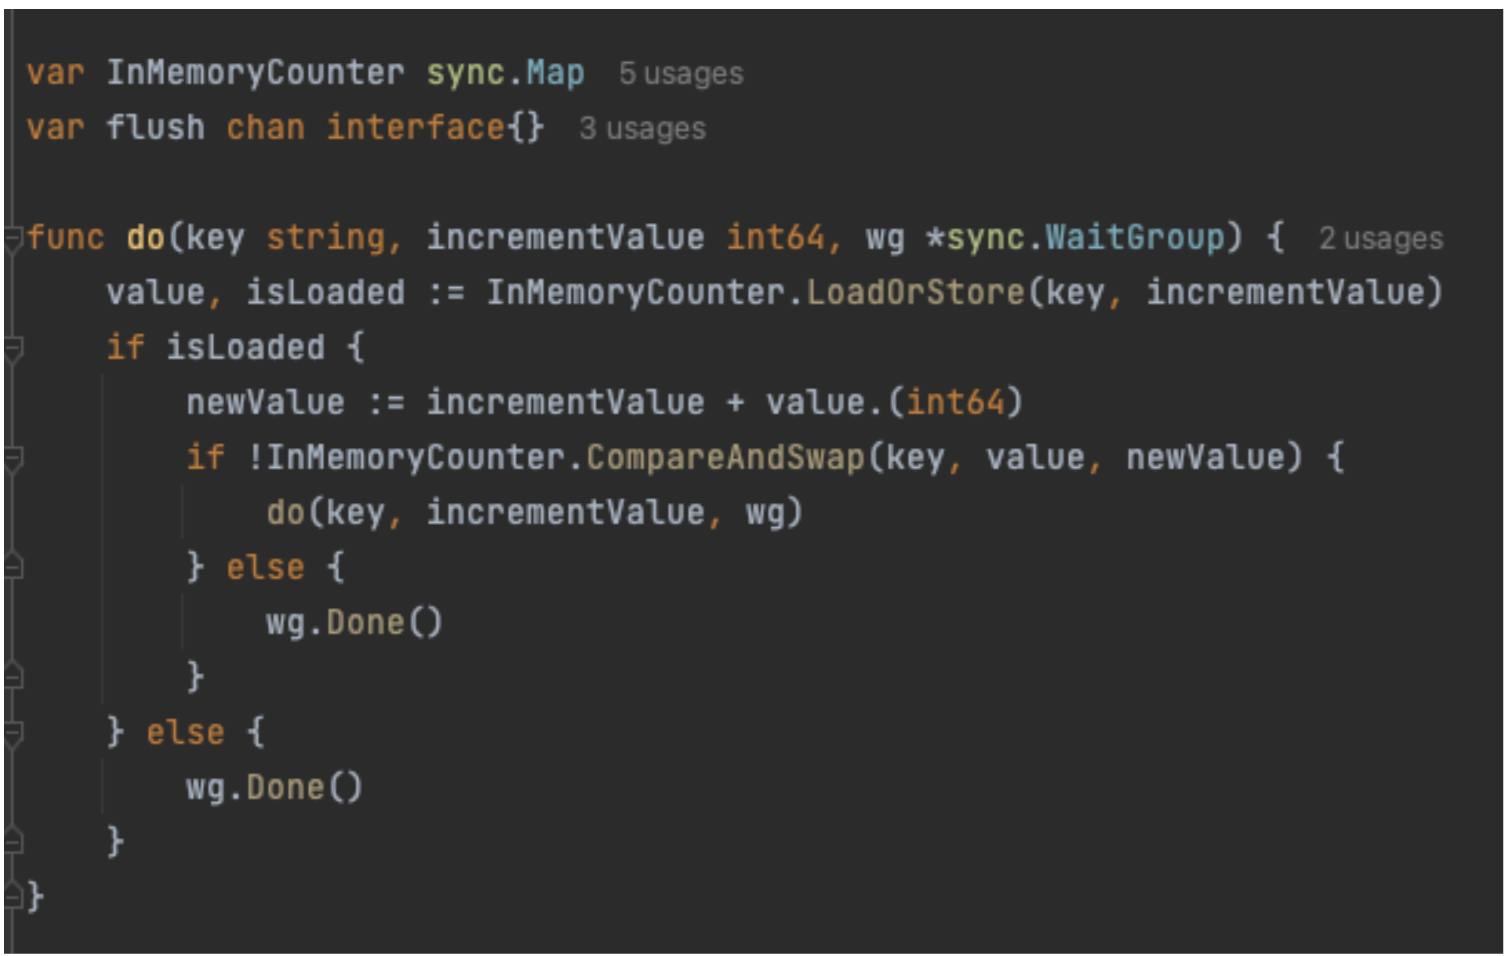This screenshot has height=956, width=1504.
Task: Click the flush variable name
Action: [155, 128]
